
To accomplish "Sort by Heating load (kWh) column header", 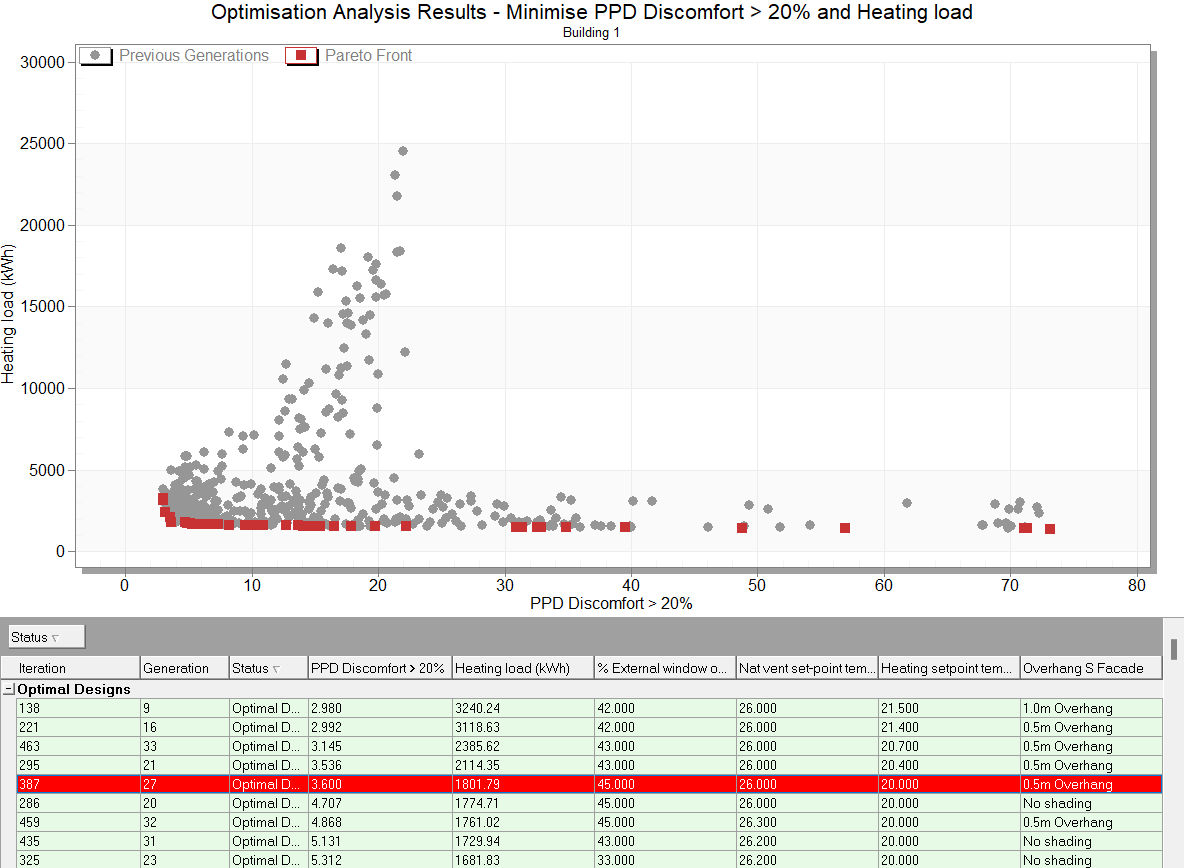I will click(x=521, y=668).
